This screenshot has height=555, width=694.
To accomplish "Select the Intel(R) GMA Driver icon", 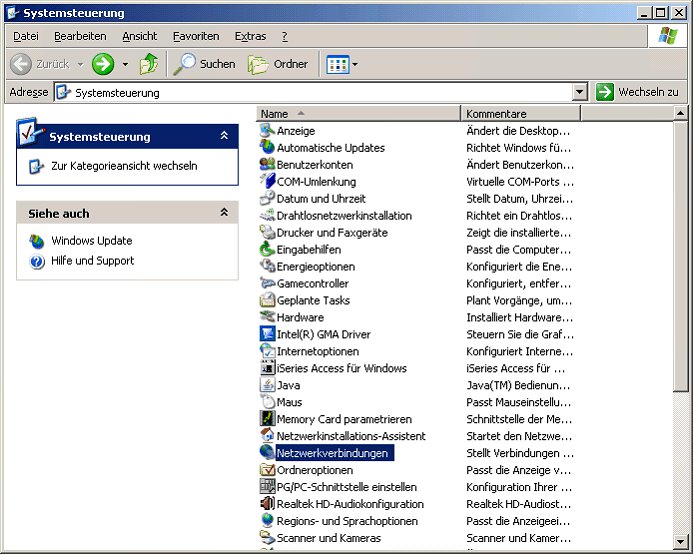I will (267, 334).
